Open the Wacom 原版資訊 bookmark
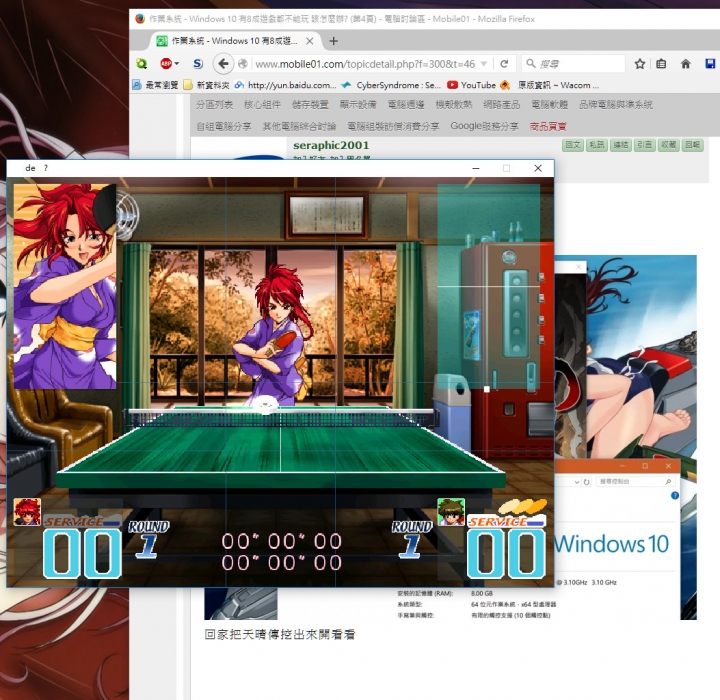720x700 pixels. tap(550, 85)
